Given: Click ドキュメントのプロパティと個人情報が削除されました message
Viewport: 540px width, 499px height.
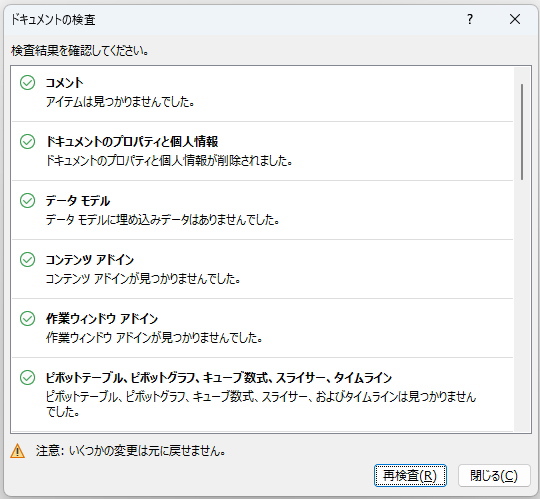Looking at the screenshot, I should 169,161.
